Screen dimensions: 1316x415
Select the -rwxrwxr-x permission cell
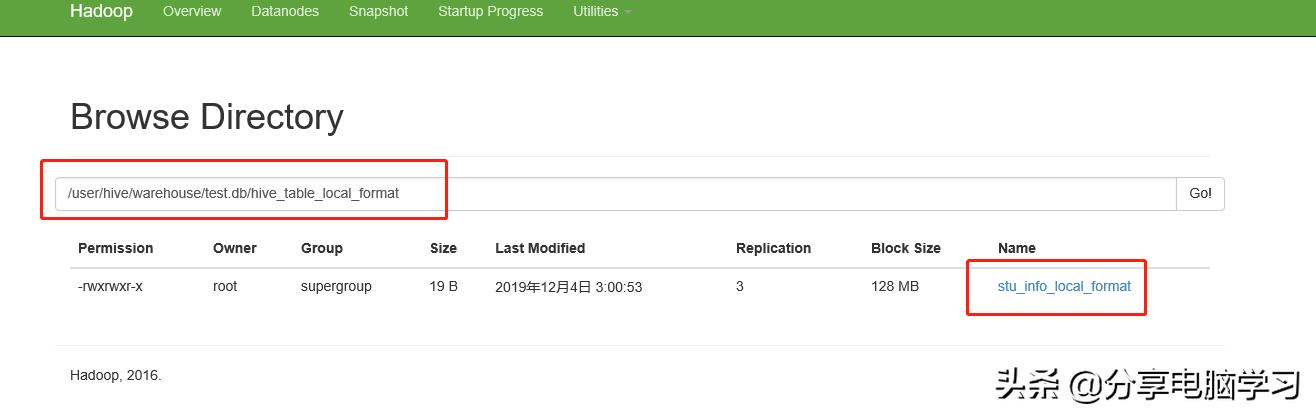click(111, 286)
